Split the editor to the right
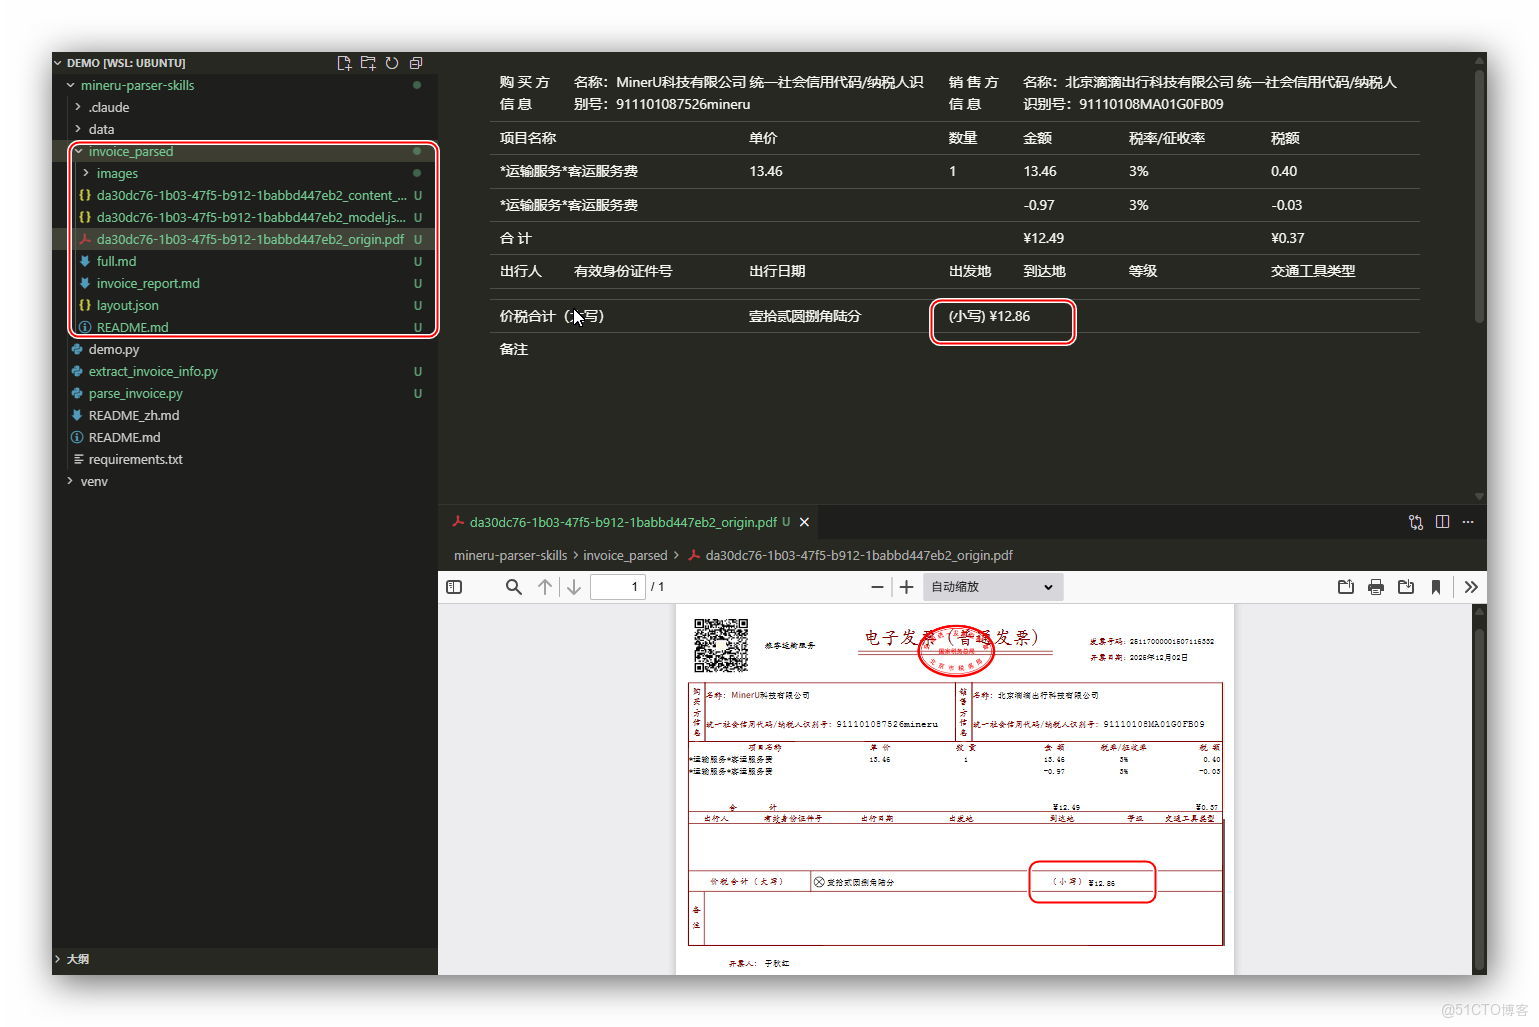The width and height of the screenshot is (1539, 1027). click(1442, 522)
